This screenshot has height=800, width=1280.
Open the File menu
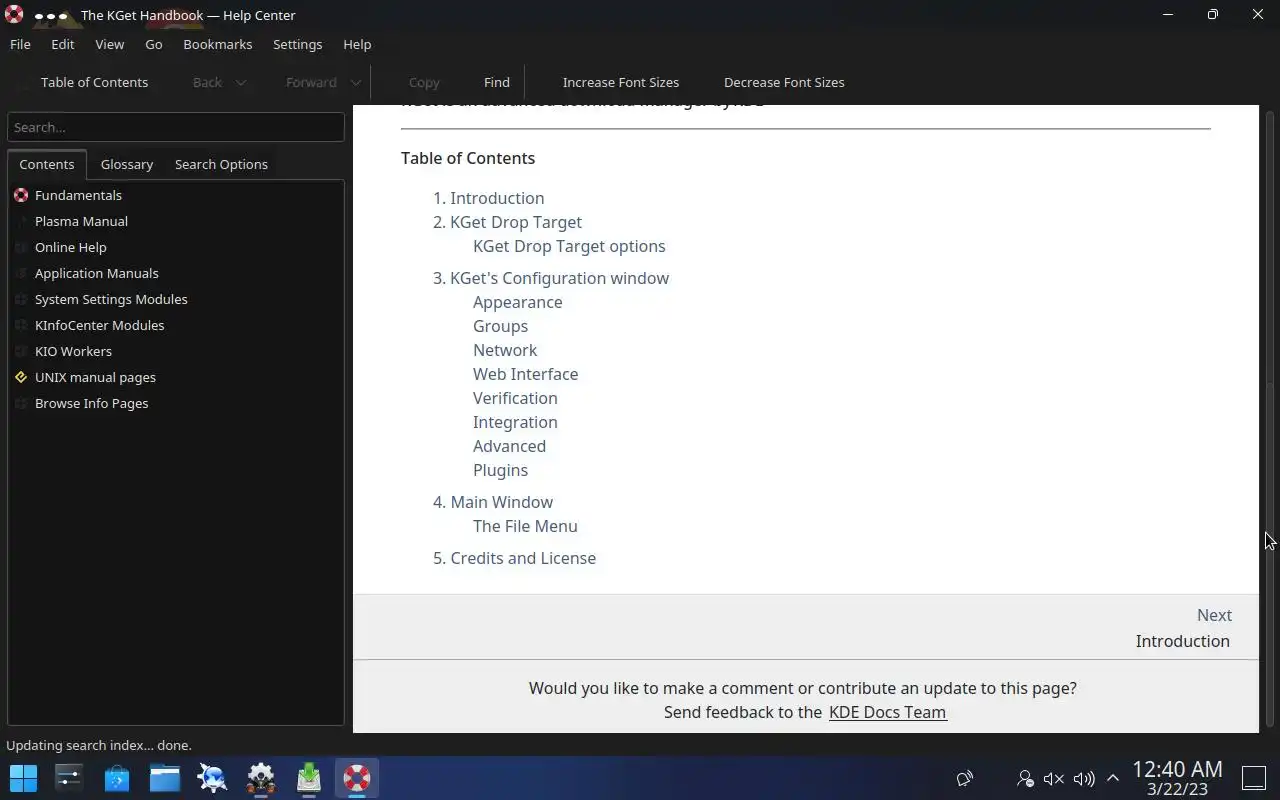(x=20, y=44)
